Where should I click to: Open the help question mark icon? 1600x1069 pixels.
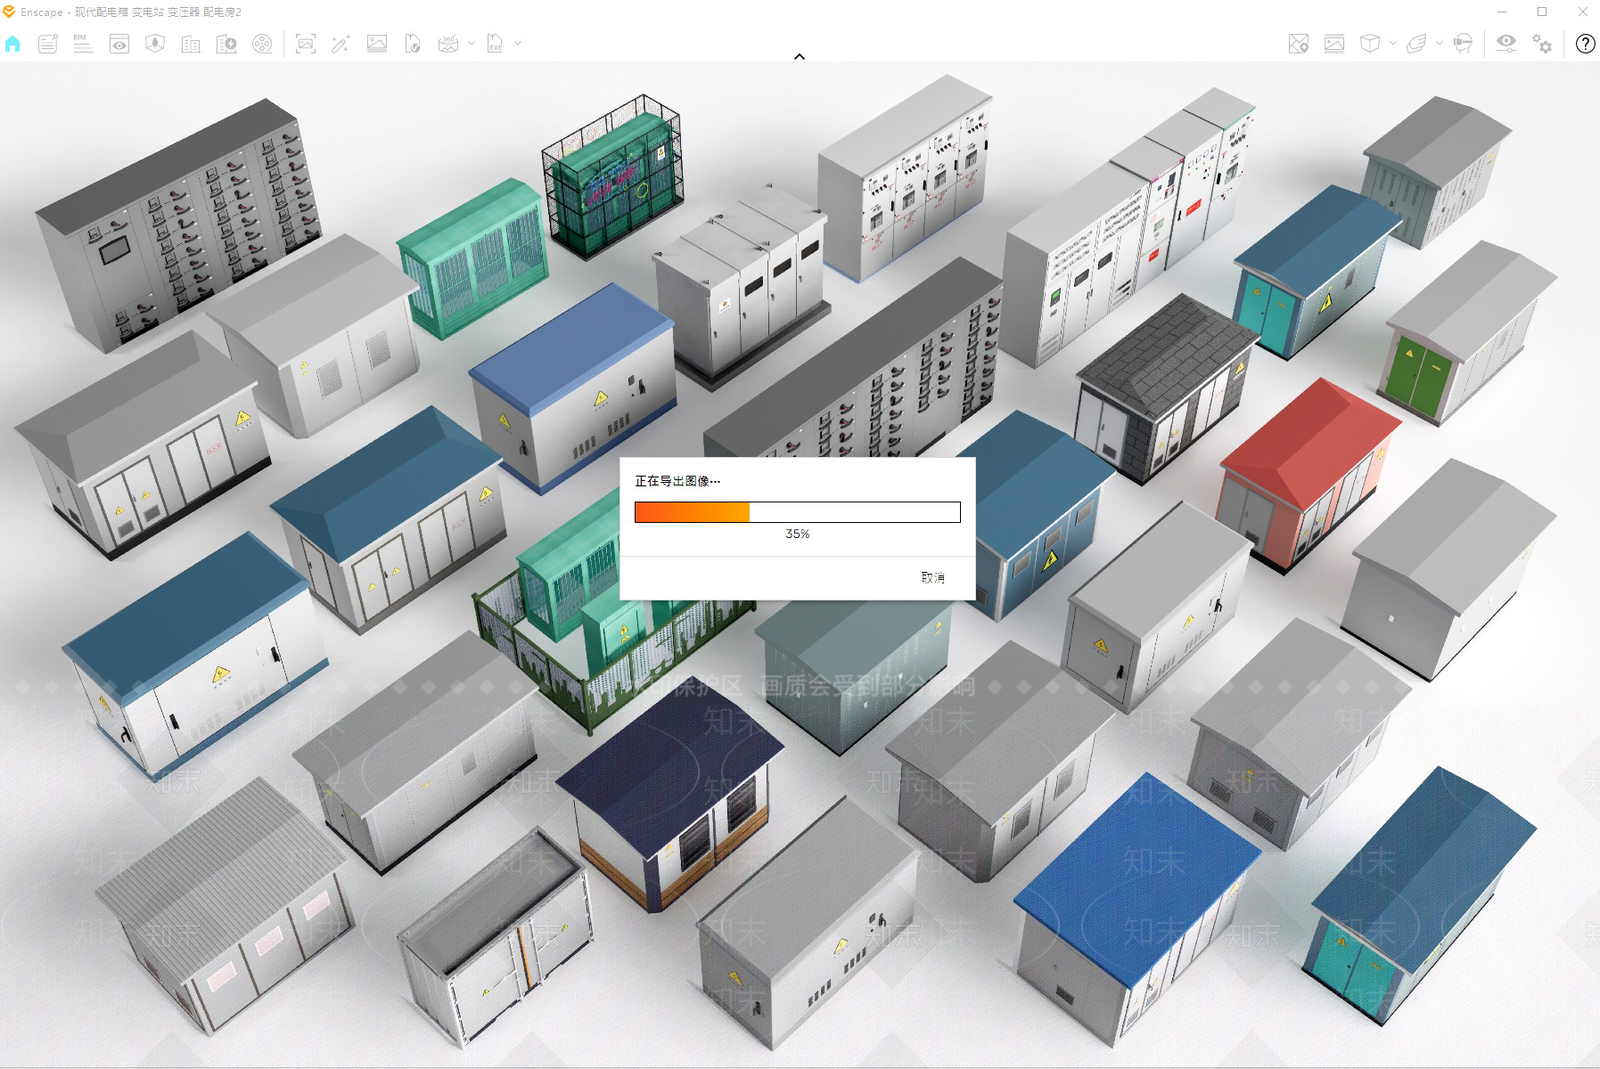pos(1585,44)
